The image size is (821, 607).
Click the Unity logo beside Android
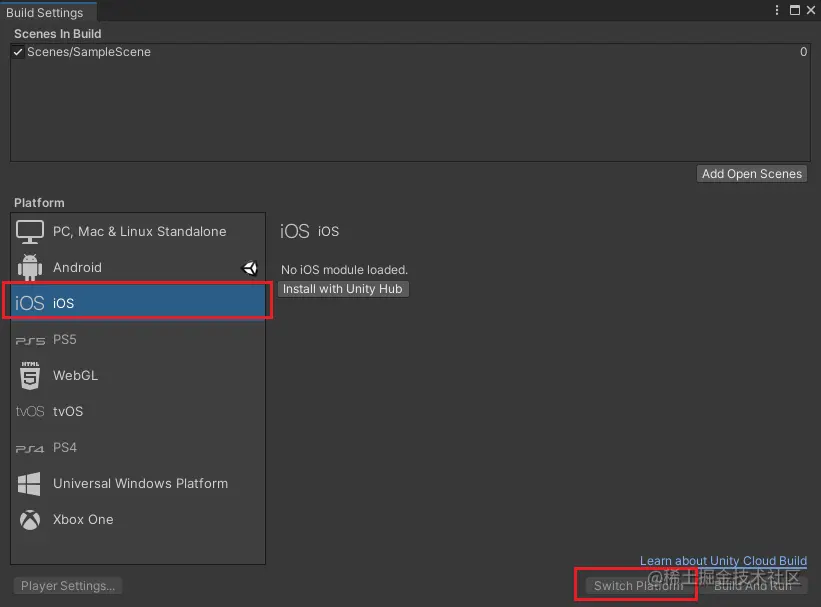pos(250,268)
